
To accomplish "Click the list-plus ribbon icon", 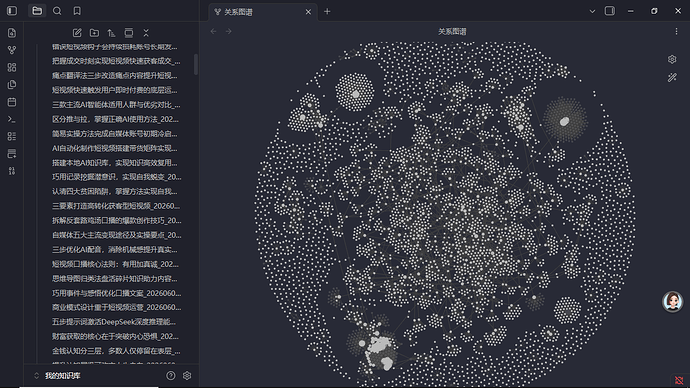I will (12, 154).
